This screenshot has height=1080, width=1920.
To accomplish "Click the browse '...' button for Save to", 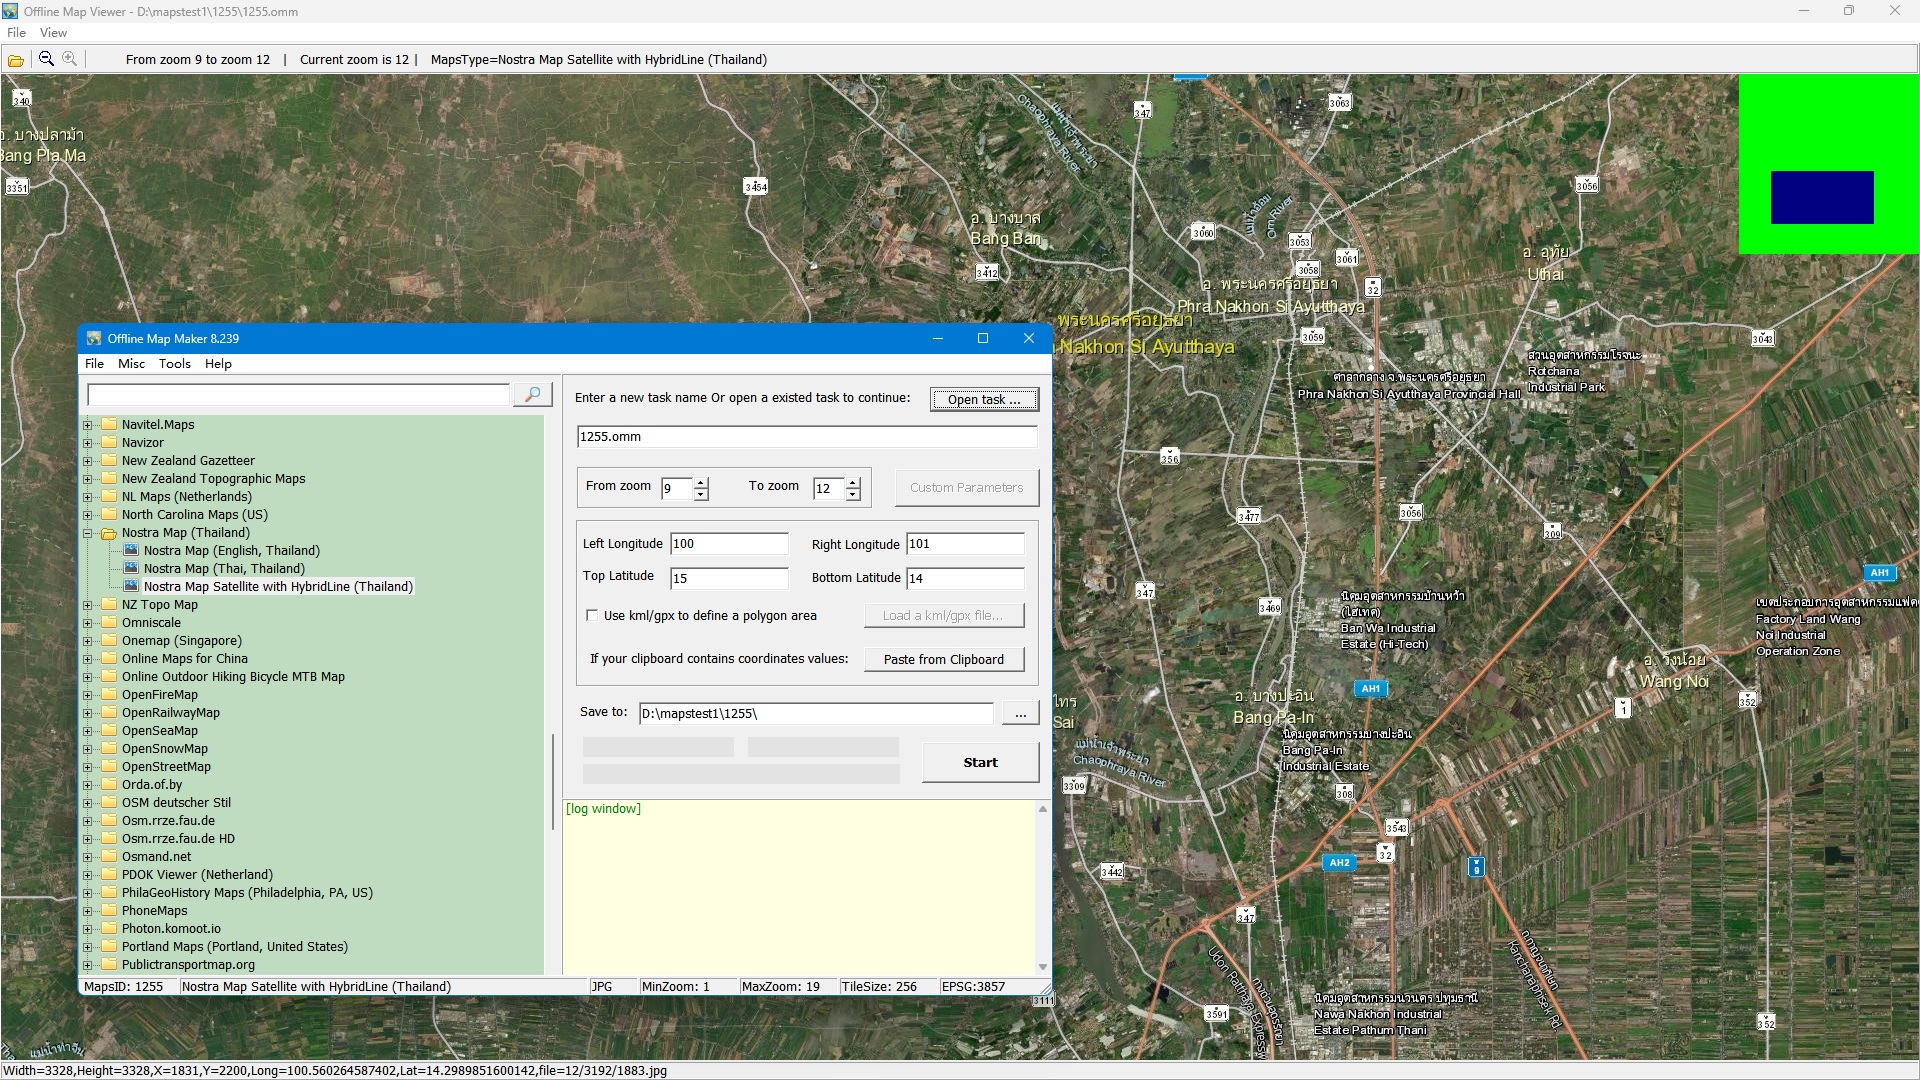I will [x=1020, y=713].
